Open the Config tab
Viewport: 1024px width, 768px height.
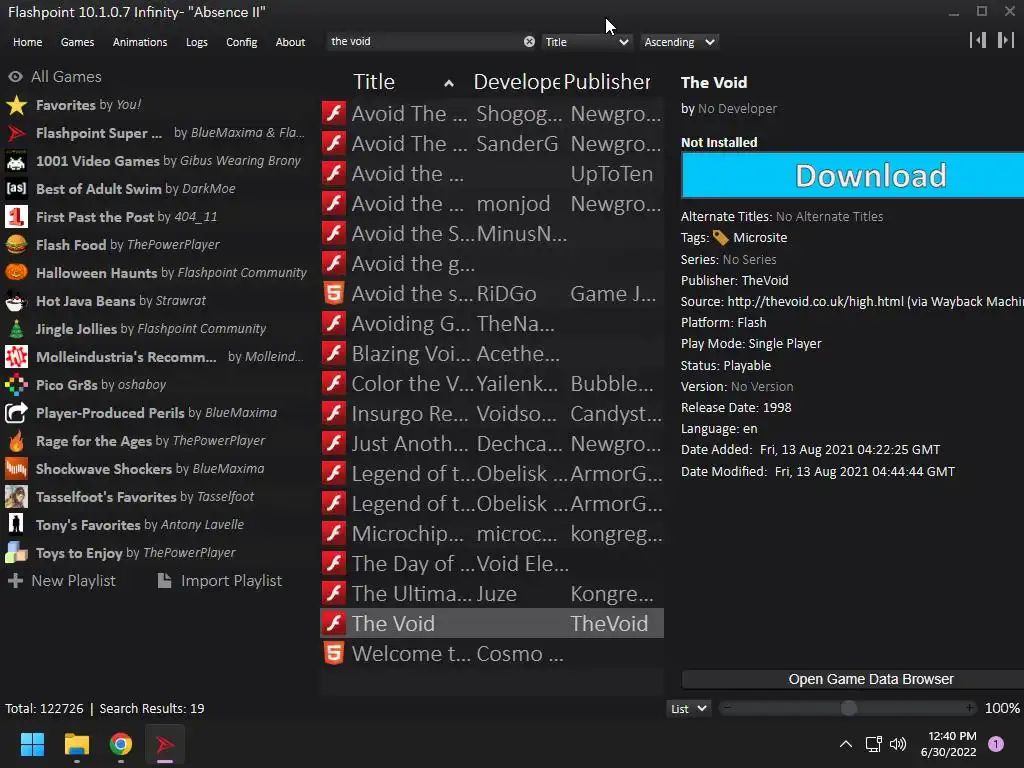click(242, 42)
